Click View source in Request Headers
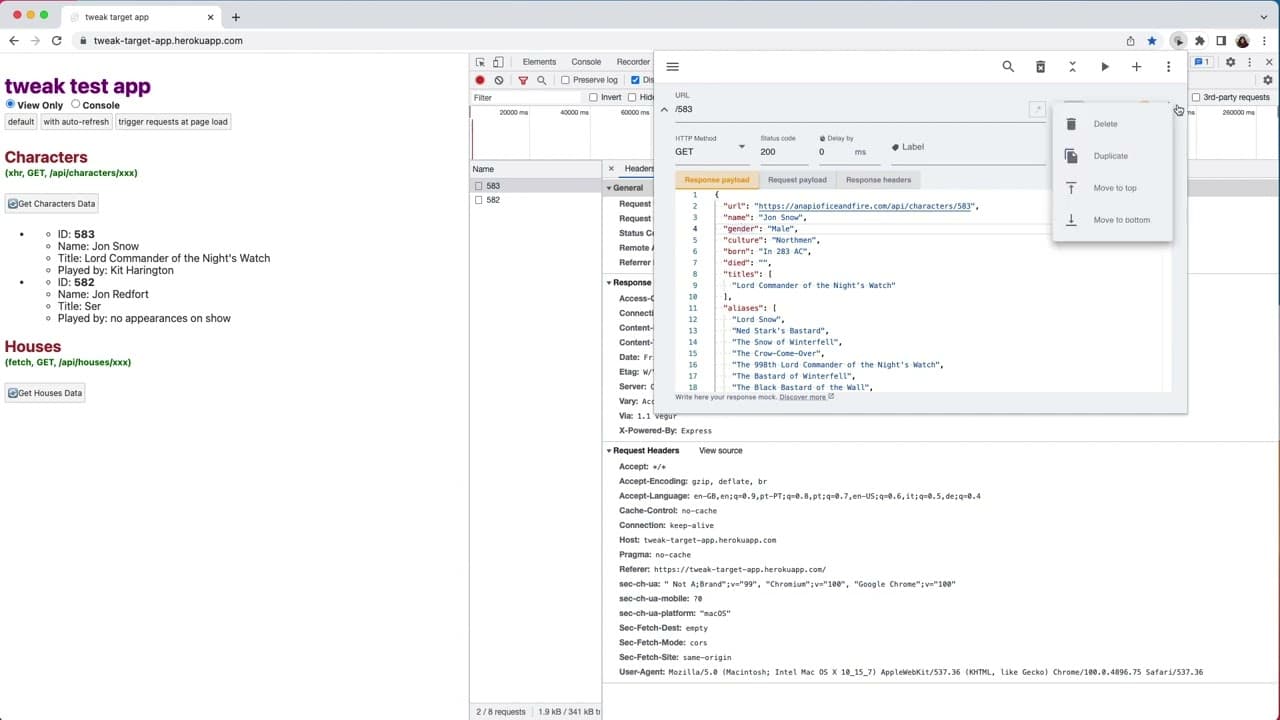Screen dimensions: 1280x720 (720, 451)
